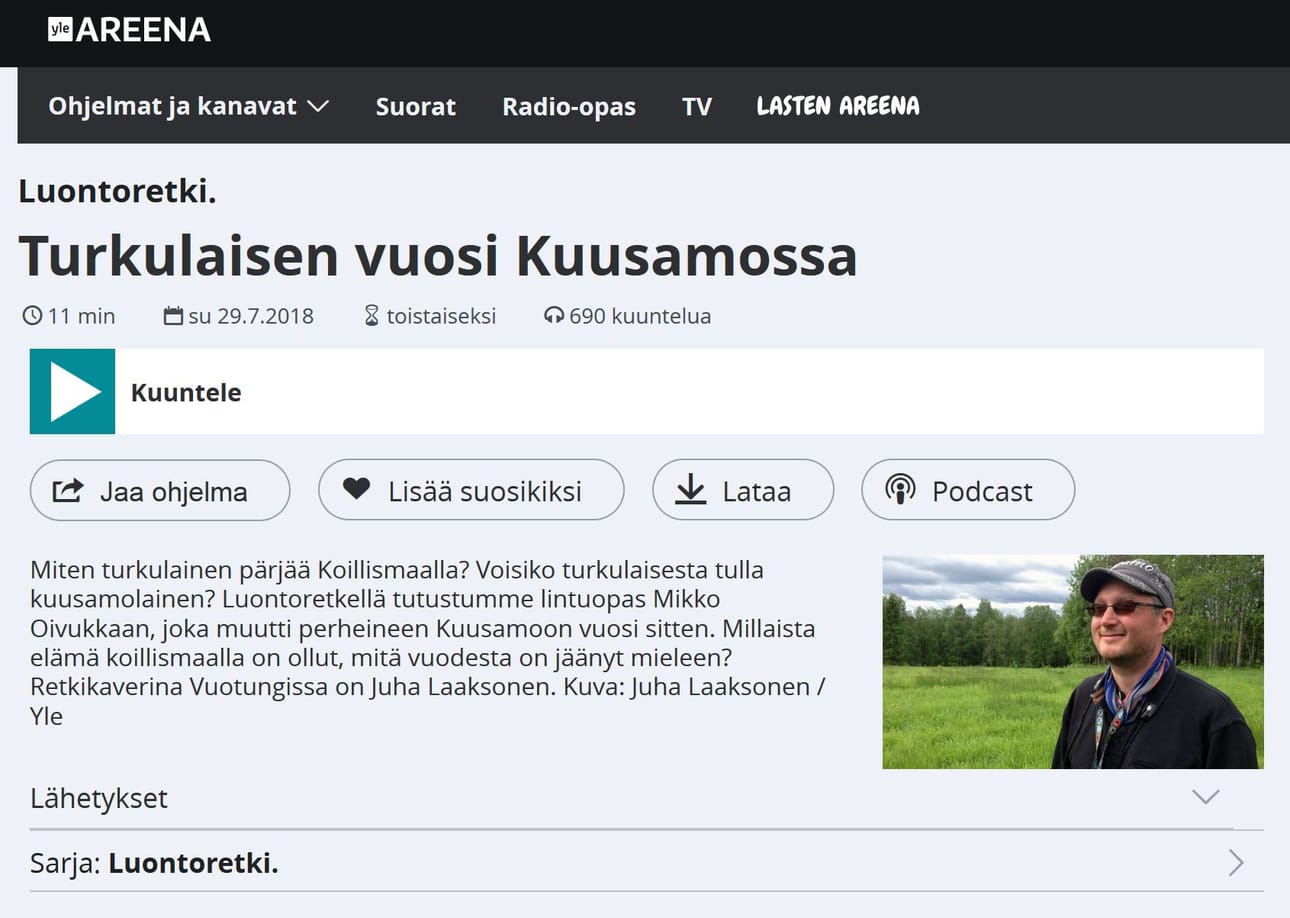The width and height of the screenshot is (1290, 918).
Task: Click the clock icon beside 11 min
Action: pyautogui.click(x=32, y=316)
